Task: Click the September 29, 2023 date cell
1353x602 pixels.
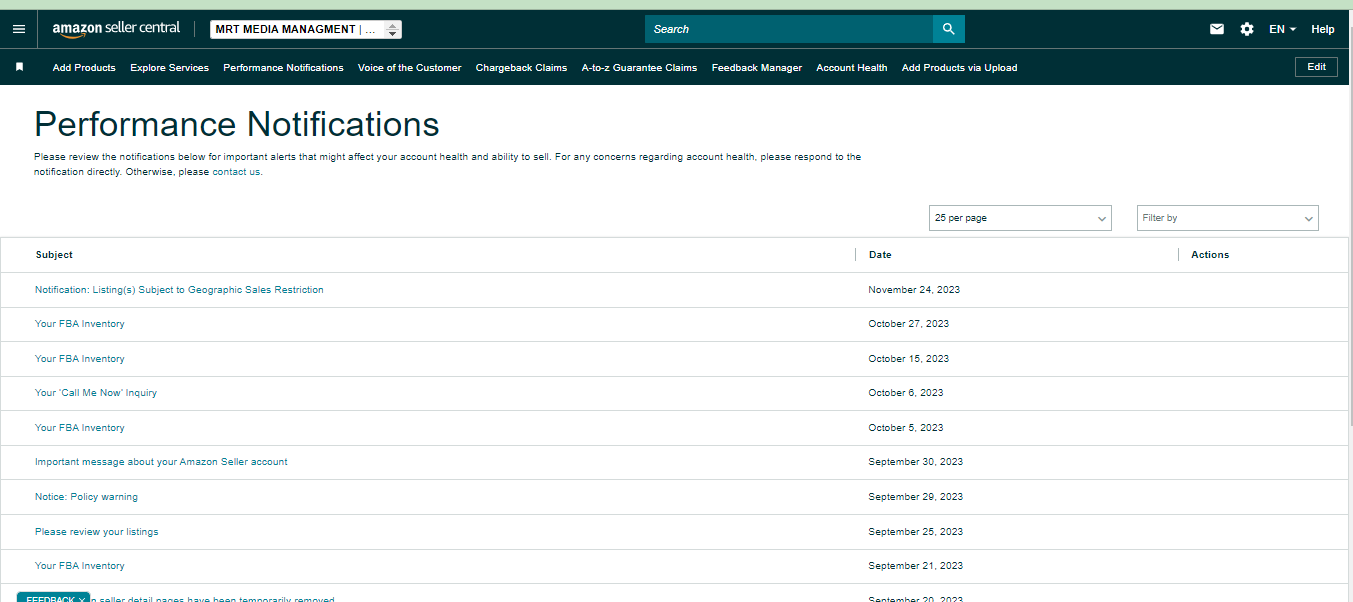Action: click(x=915, y=497)
